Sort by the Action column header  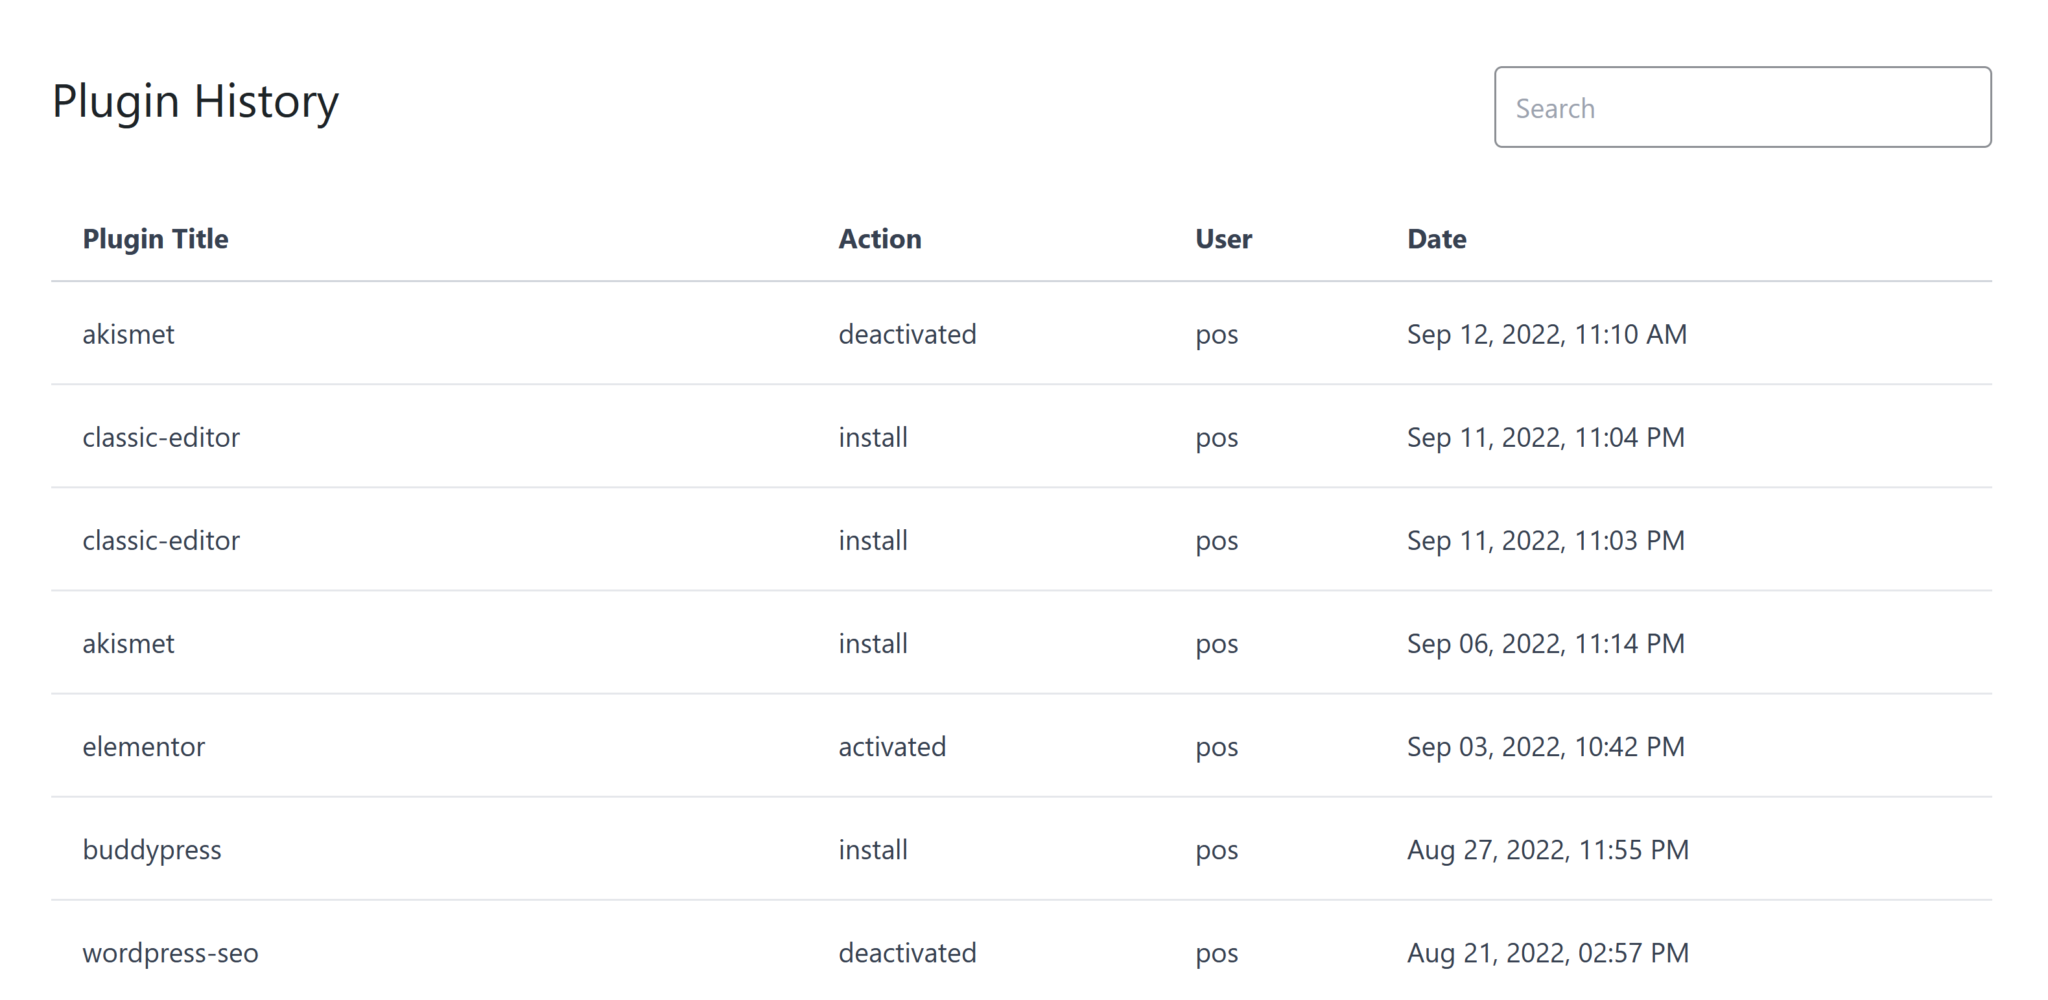pyautogui.click(x=879, y=238)
